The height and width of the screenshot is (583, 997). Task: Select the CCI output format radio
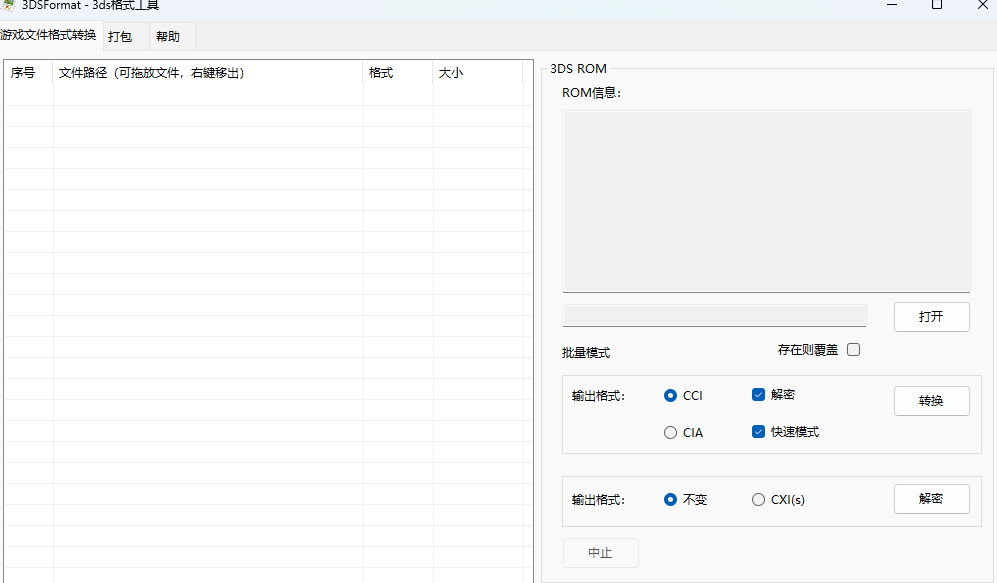tap(670, 395)
